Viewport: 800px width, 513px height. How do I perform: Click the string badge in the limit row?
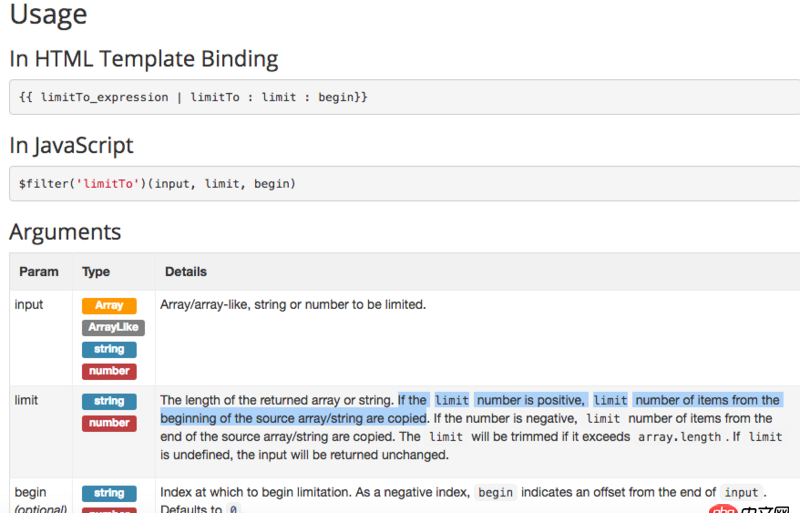click(109, 401)
